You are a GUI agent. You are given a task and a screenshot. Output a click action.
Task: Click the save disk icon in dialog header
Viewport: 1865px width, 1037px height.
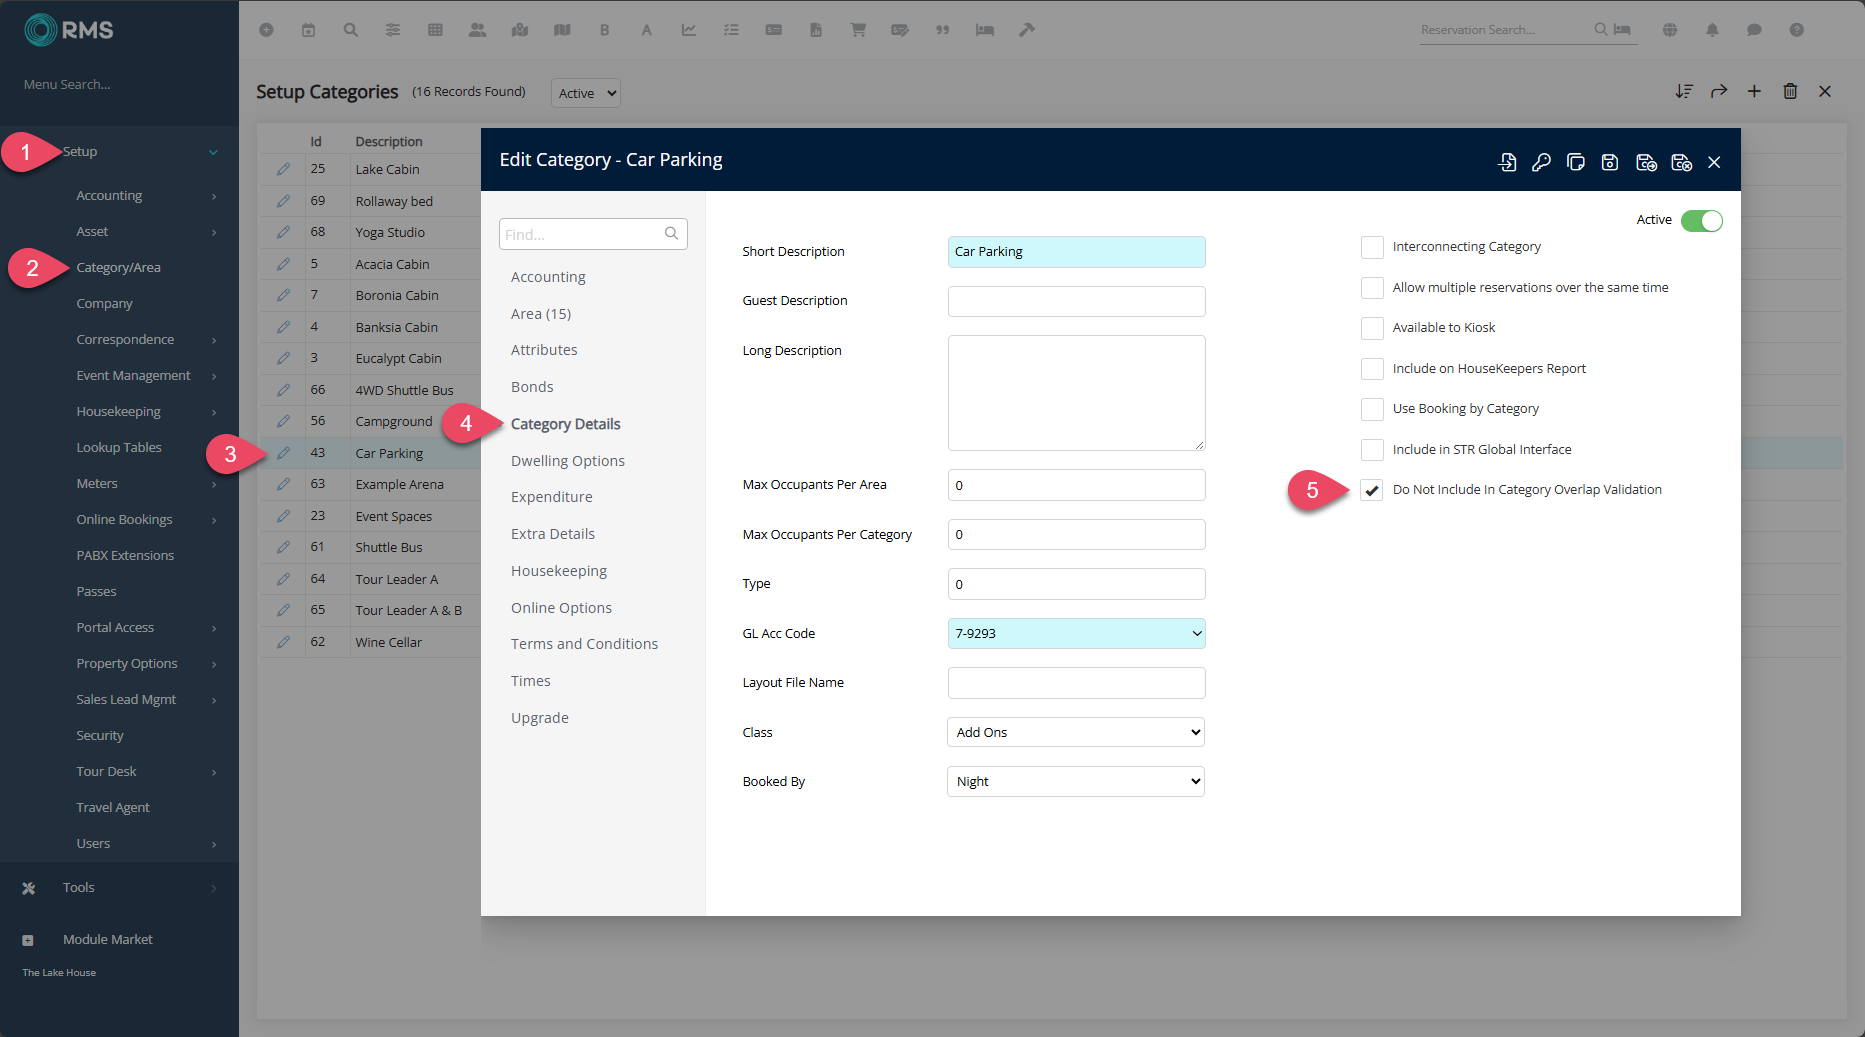pos(1610,162)
